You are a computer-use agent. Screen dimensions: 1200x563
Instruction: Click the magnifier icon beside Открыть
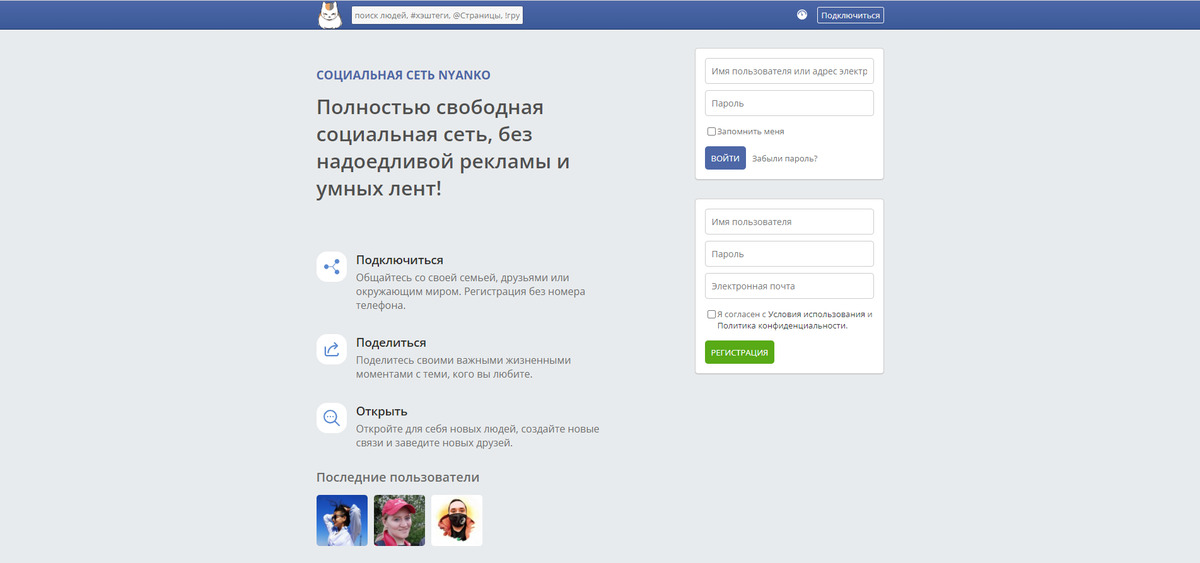[x=331, y=417]
